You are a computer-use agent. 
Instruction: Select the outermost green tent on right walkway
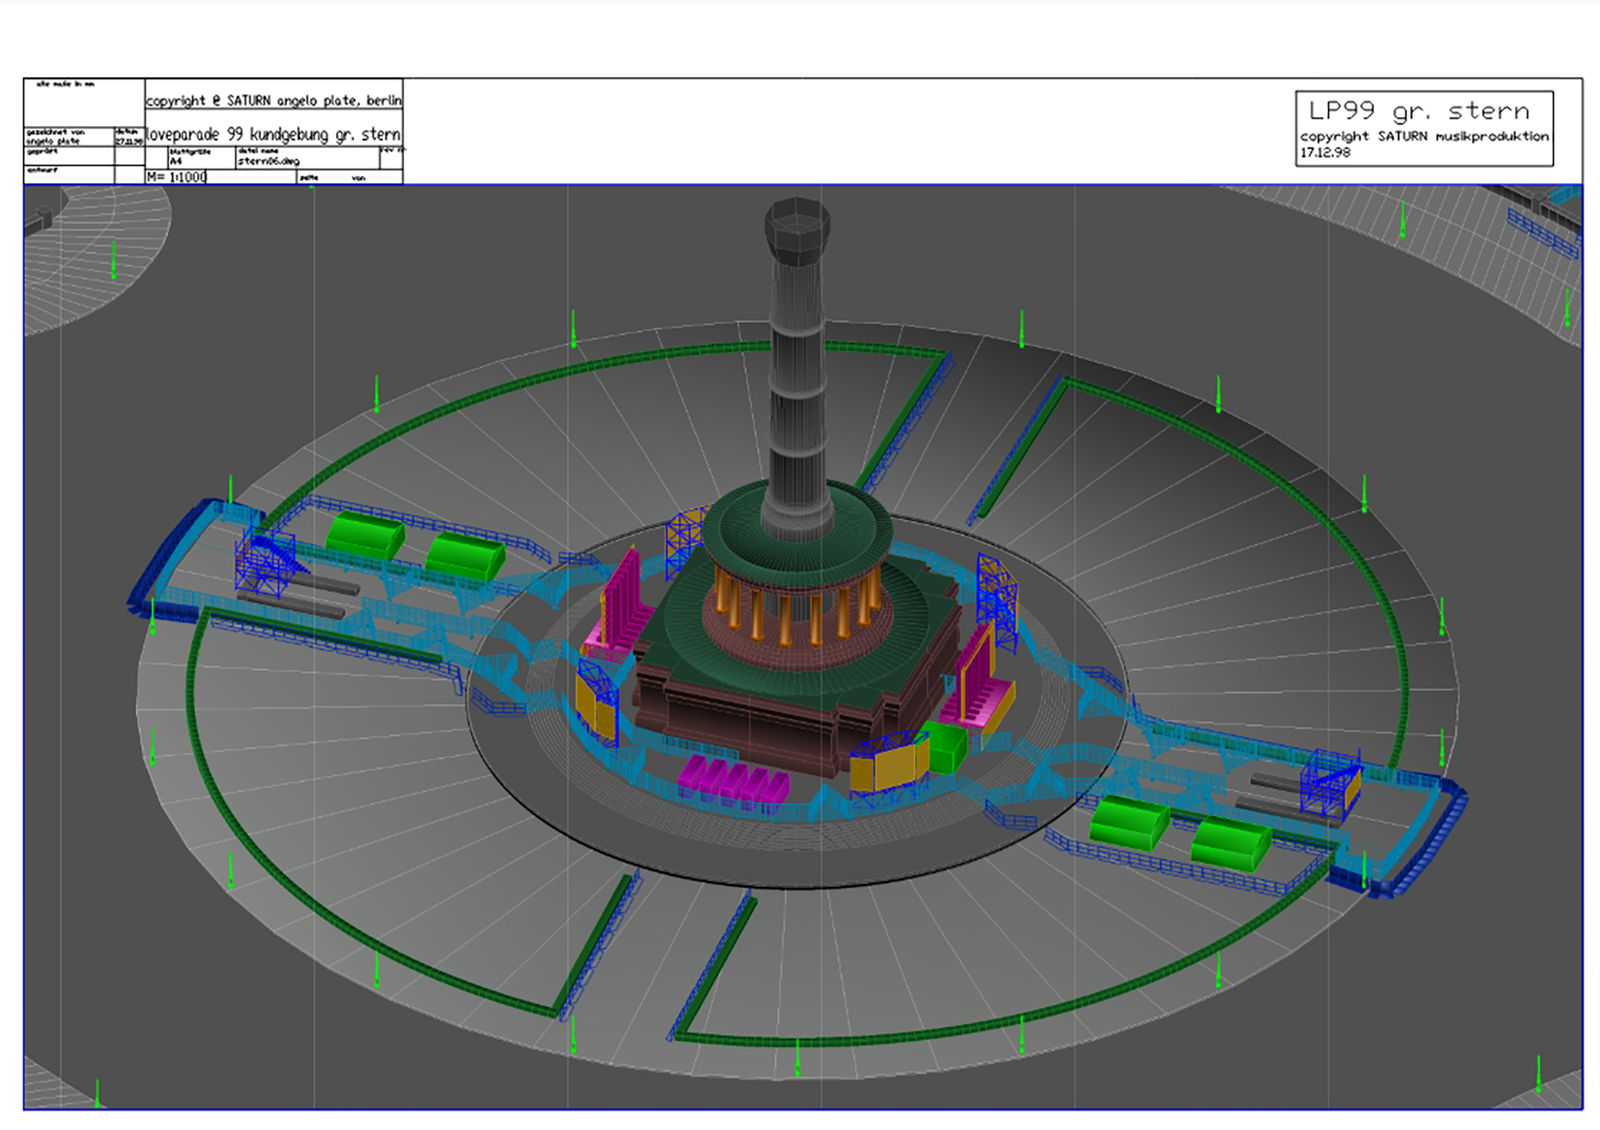[1231, 843]
